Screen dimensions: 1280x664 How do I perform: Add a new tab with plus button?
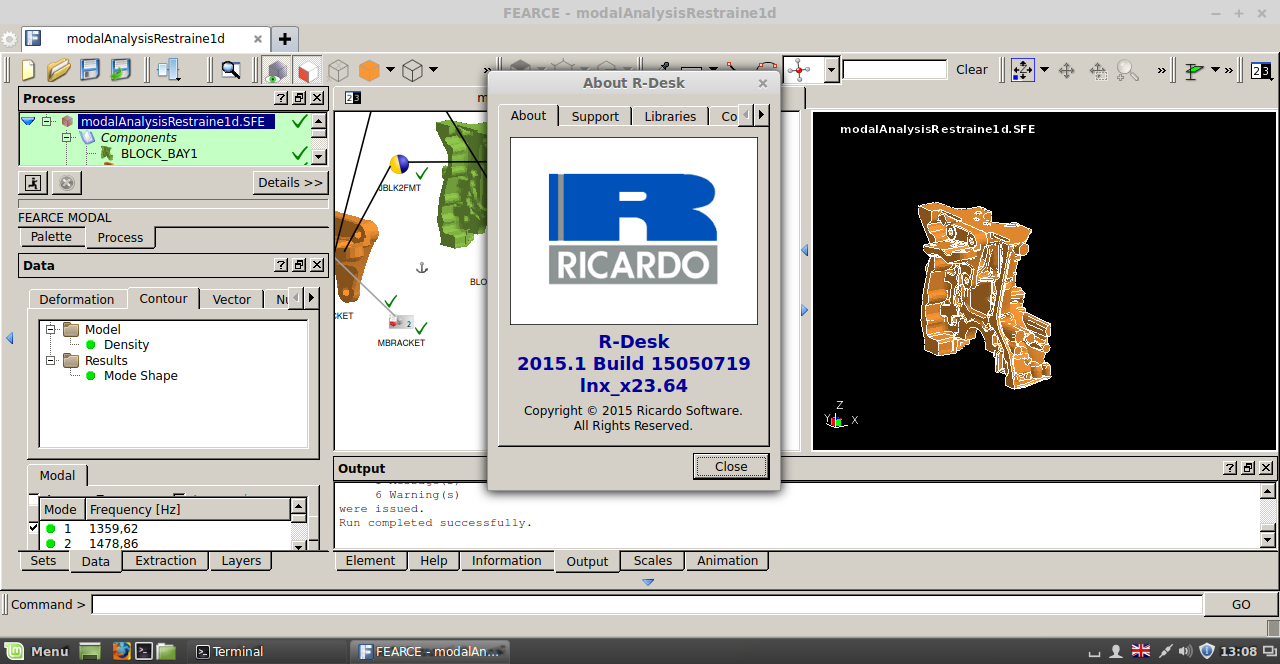[x=285, y=39]
